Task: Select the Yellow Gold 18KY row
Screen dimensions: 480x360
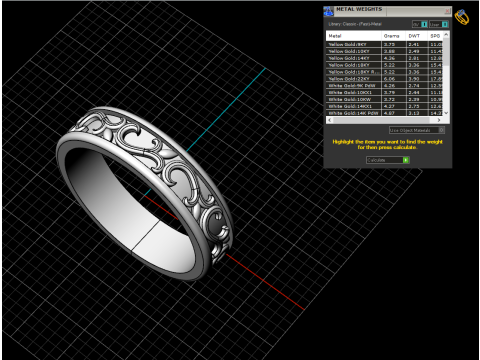Action: coord(384,65)
